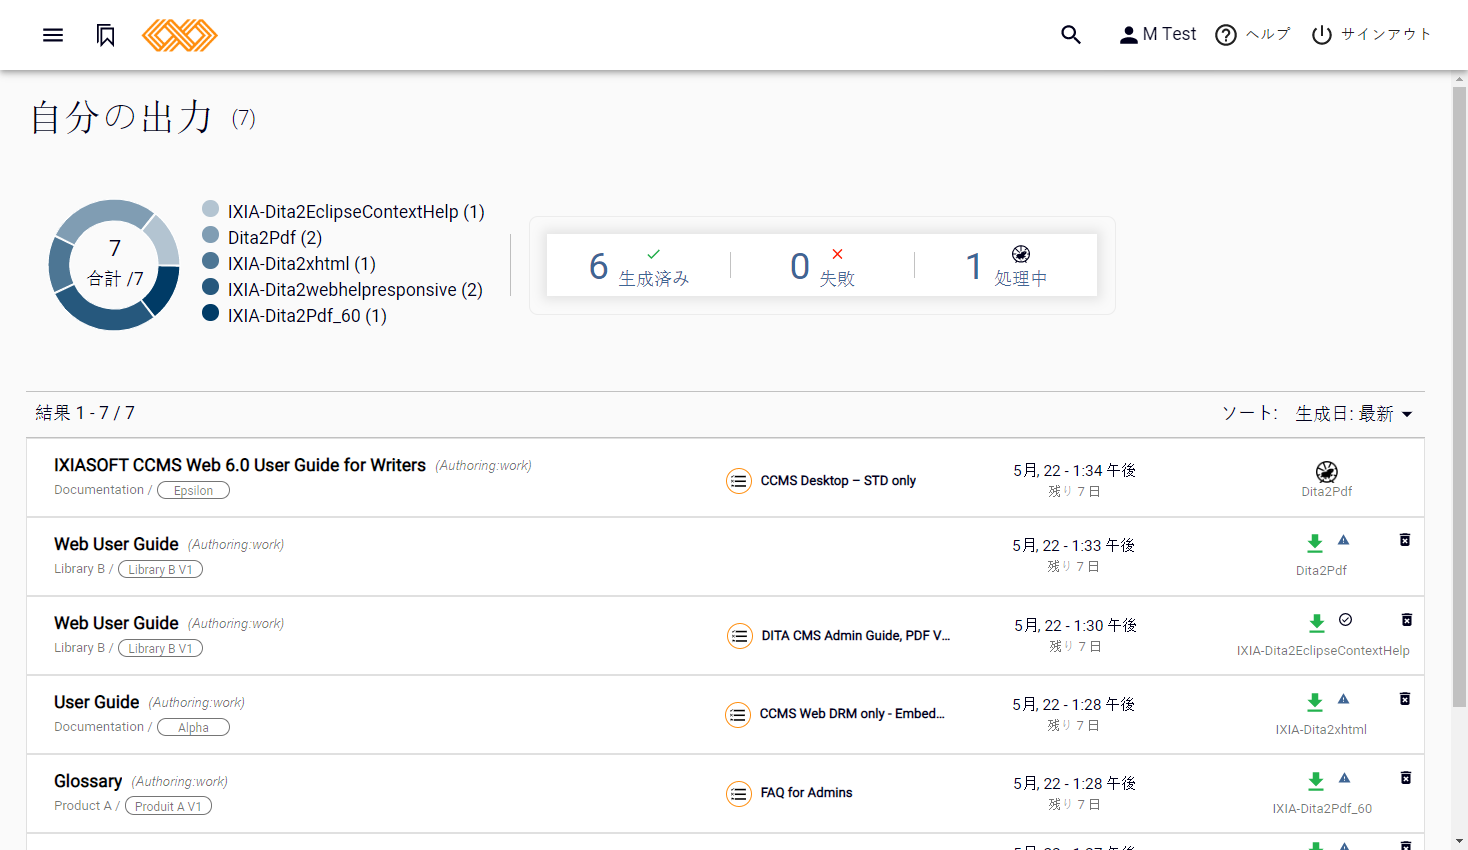Filter by 失敗 failed outputs
Image resolution: width=1468 pixels, height=850 pixels.
click(x=822, y=266)
